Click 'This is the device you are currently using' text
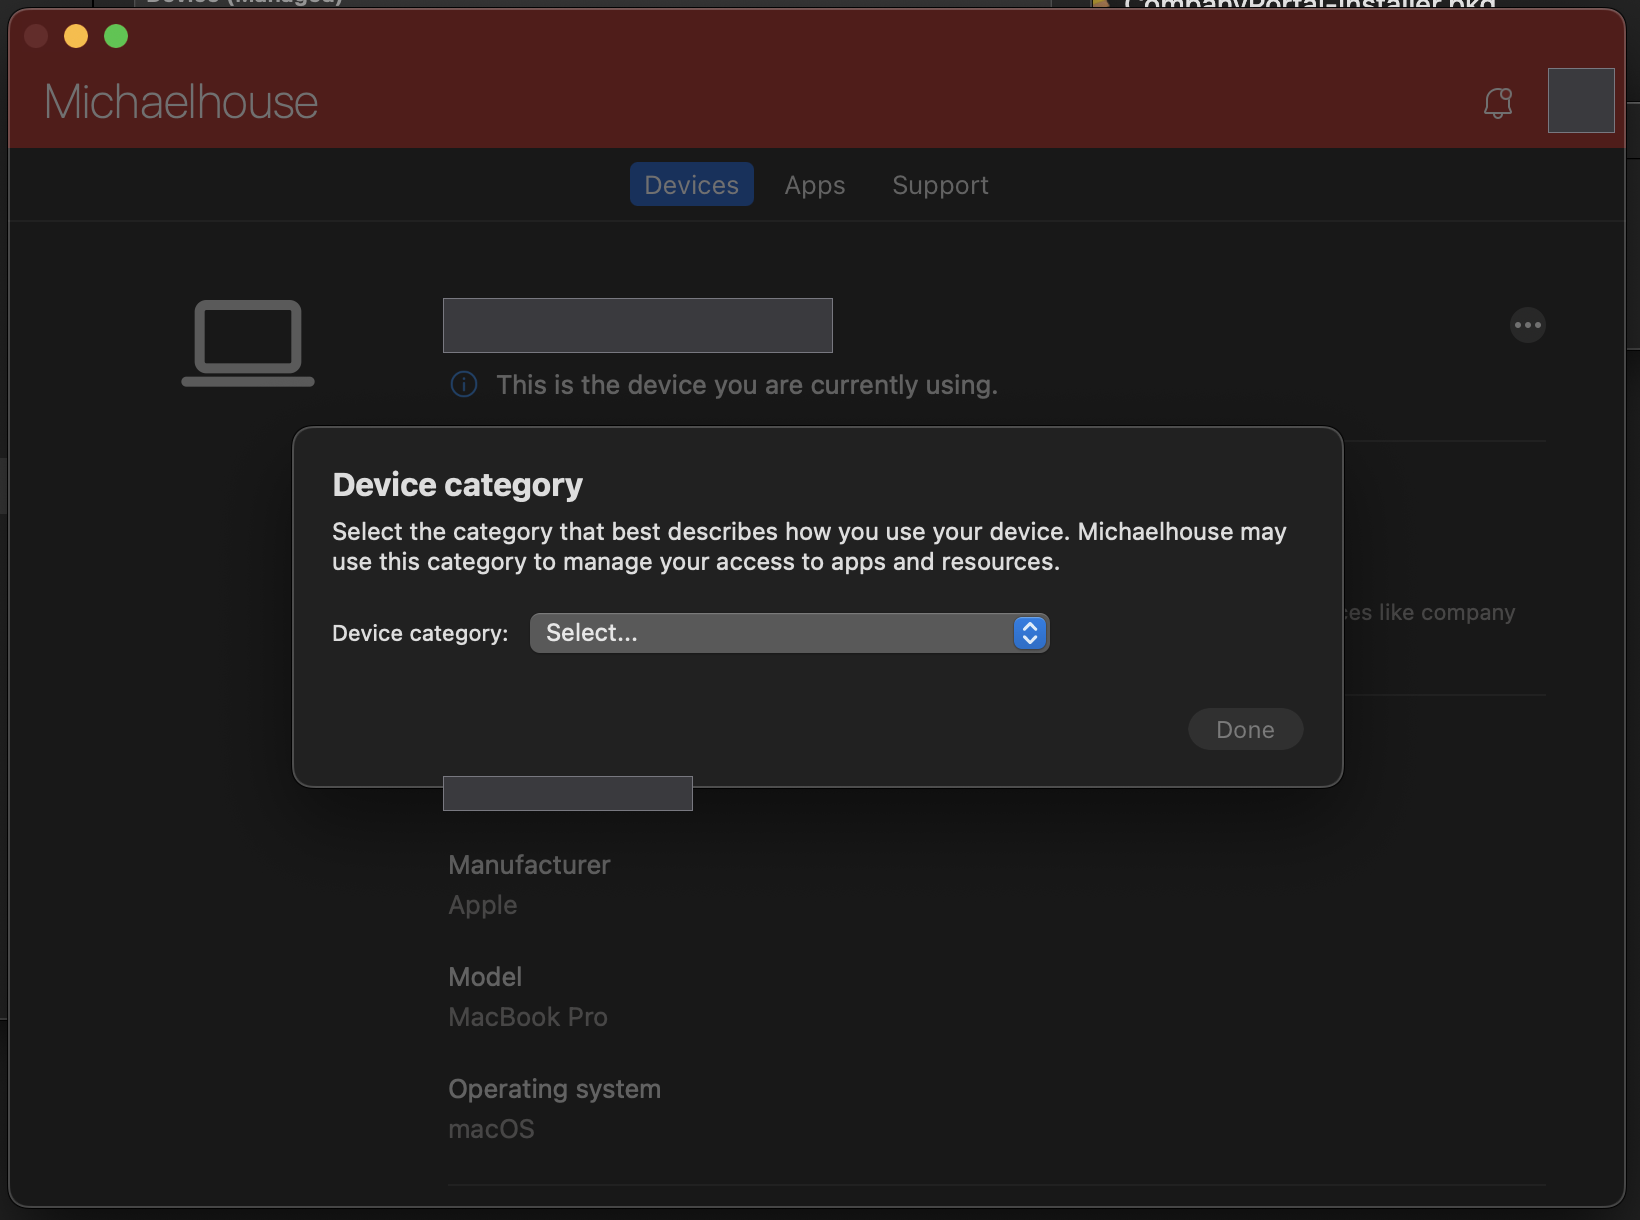Screen dimensions: 1640x1220 pos(747,385)
